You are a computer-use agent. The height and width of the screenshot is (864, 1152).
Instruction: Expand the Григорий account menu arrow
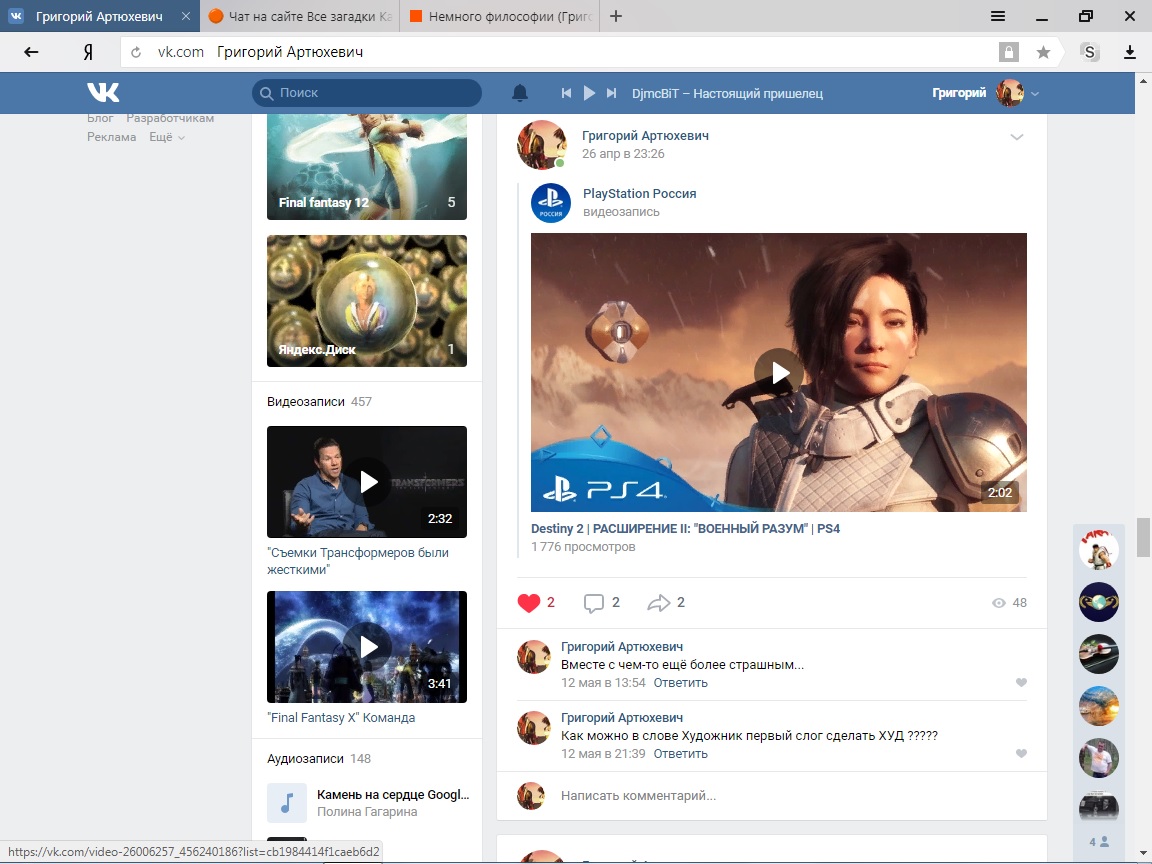(x=1035, y=93)
